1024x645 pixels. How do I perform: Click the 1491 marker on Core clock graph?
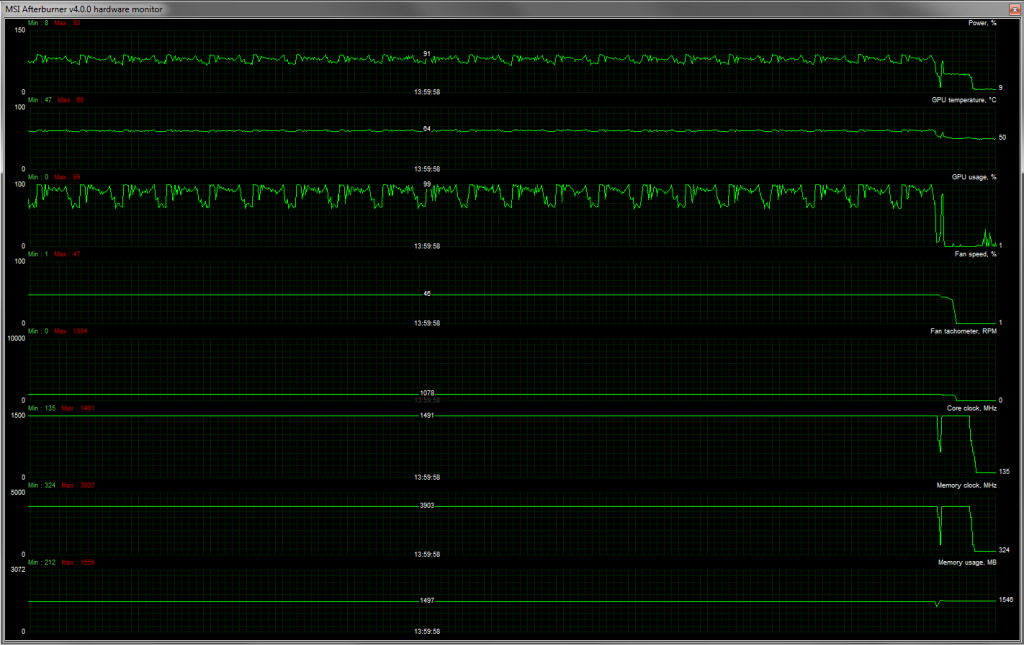click(x=427, y=415)
